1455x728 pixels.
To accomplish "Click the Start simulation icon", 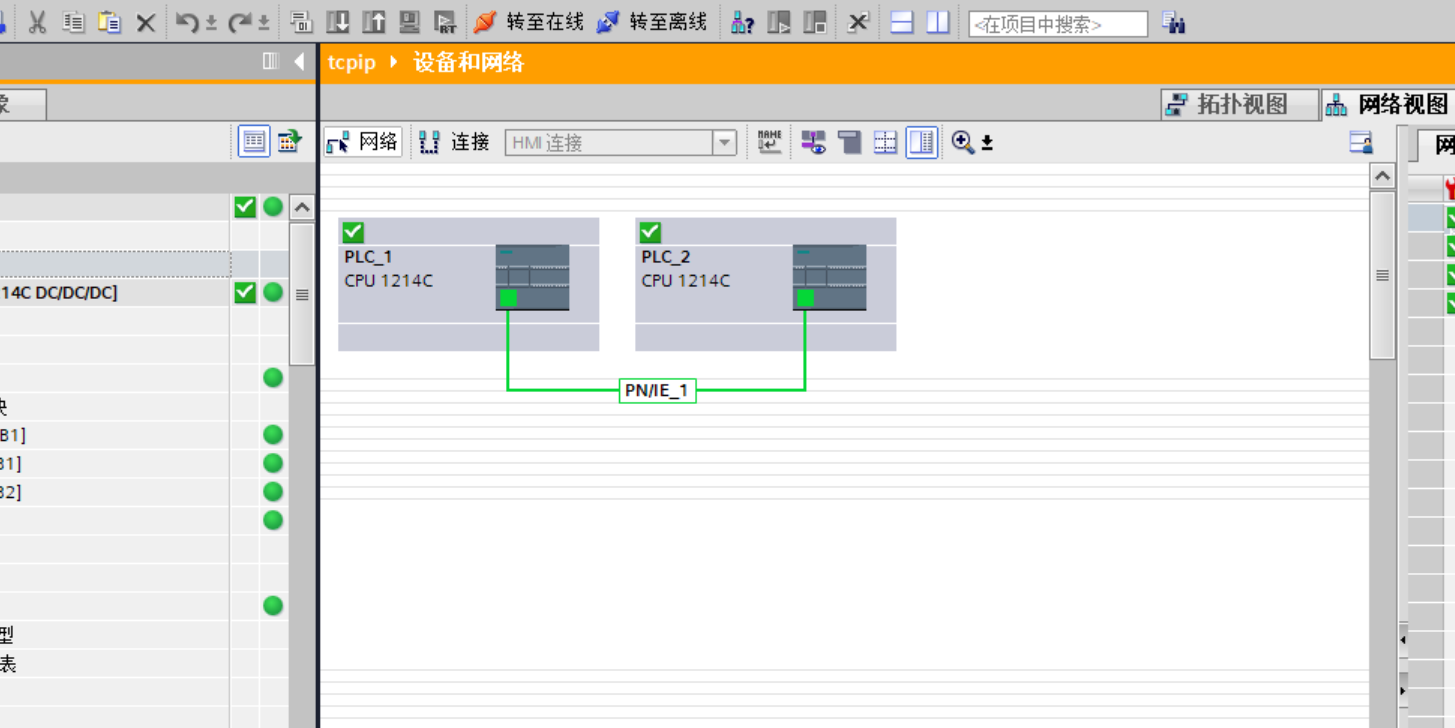I will tap(410, 22).
